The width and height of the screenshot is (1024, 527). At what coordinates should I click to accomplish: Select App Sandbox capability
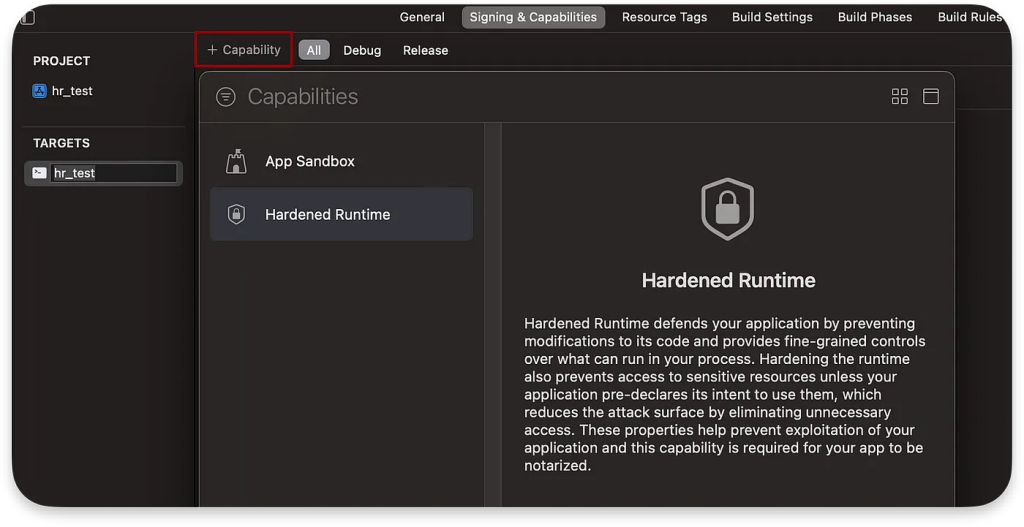pyautogui.click(x=342, y=161)
